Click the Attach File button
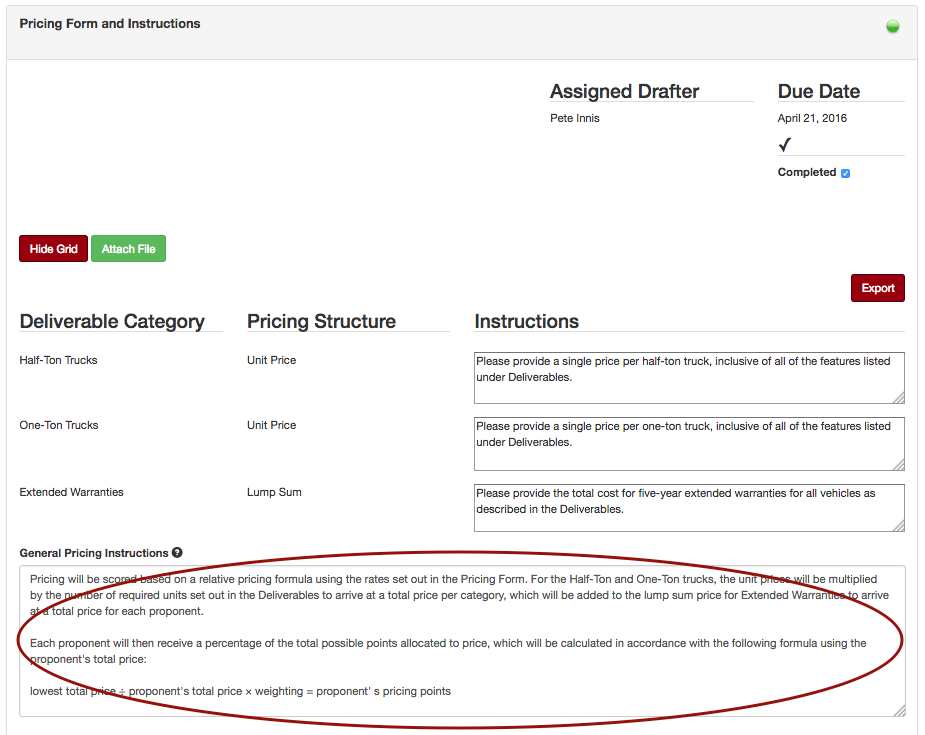This screenshot has height=735, width=925. pyautogui.click(x=128, y=248)
